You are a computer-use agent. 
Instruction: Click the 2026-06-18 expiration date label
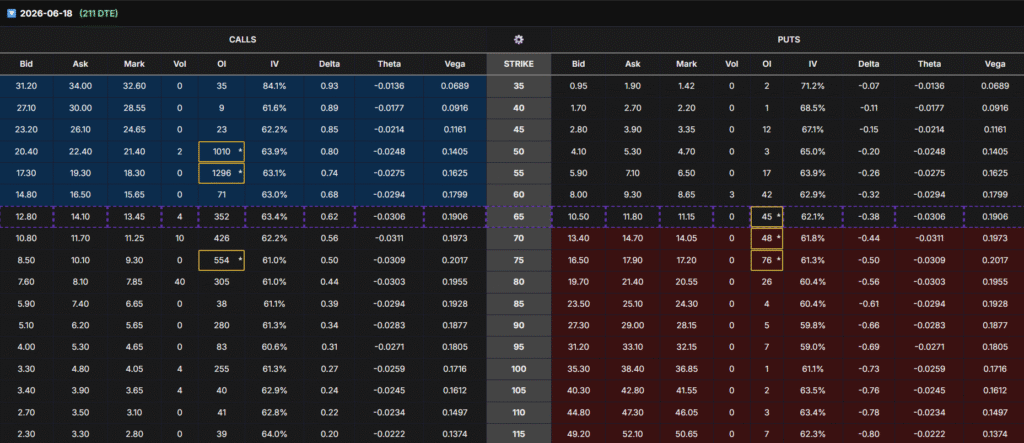tap(51, 13)
